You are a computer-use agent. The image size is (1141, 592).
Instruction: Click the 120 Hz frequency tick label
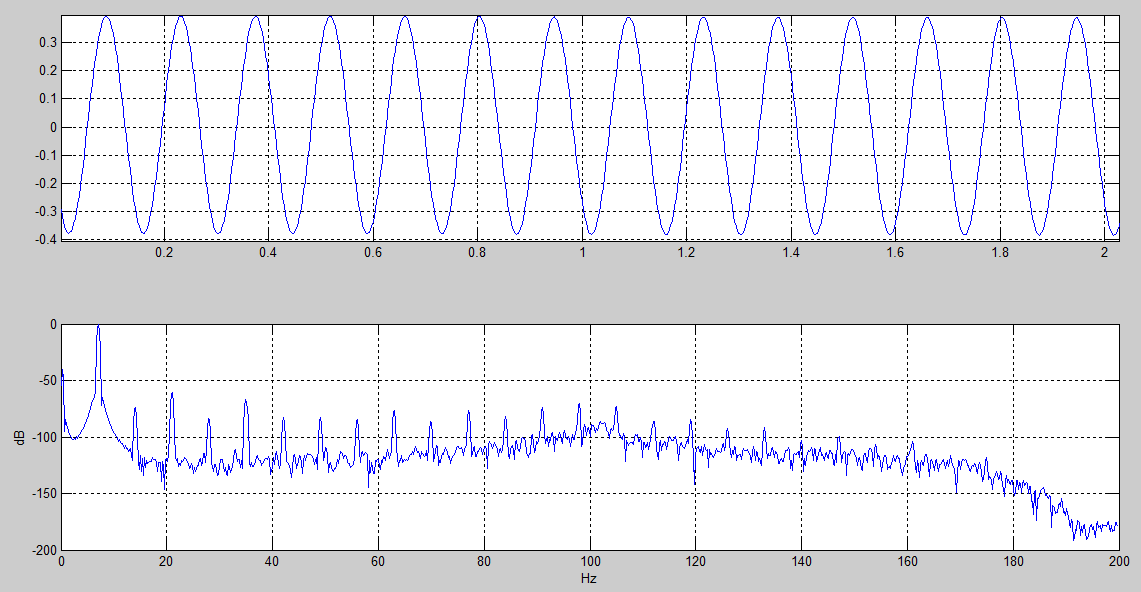coord(696,561)
